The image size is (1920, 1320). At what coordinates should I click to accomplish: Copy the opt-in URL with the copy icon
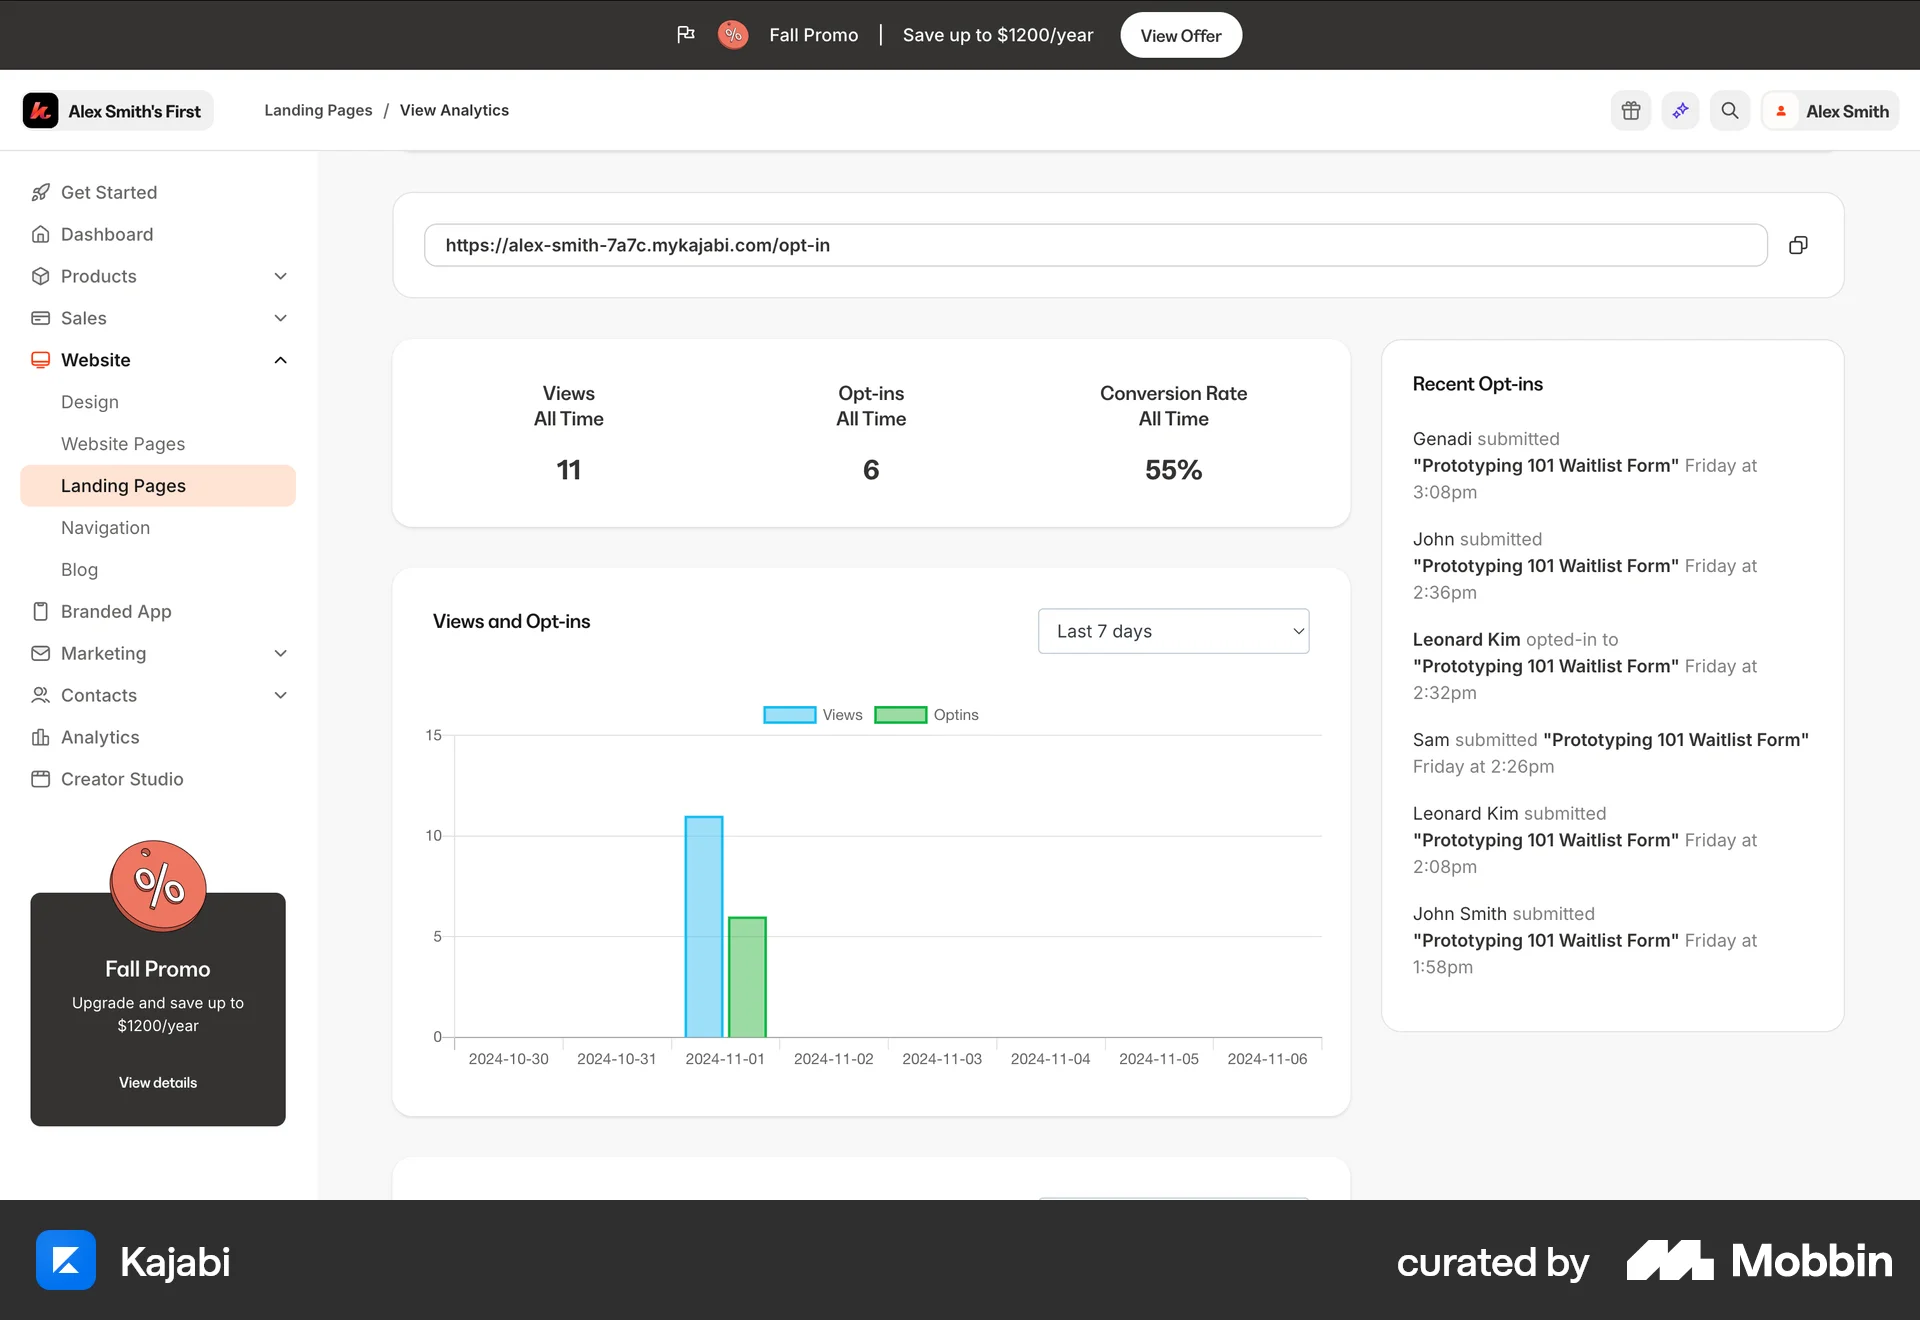(1798, 245)
